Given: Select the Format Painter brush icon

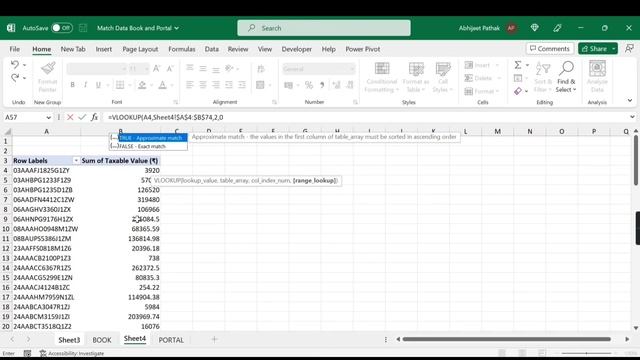Looking at the screenshot, I should [x=48, y=68].
